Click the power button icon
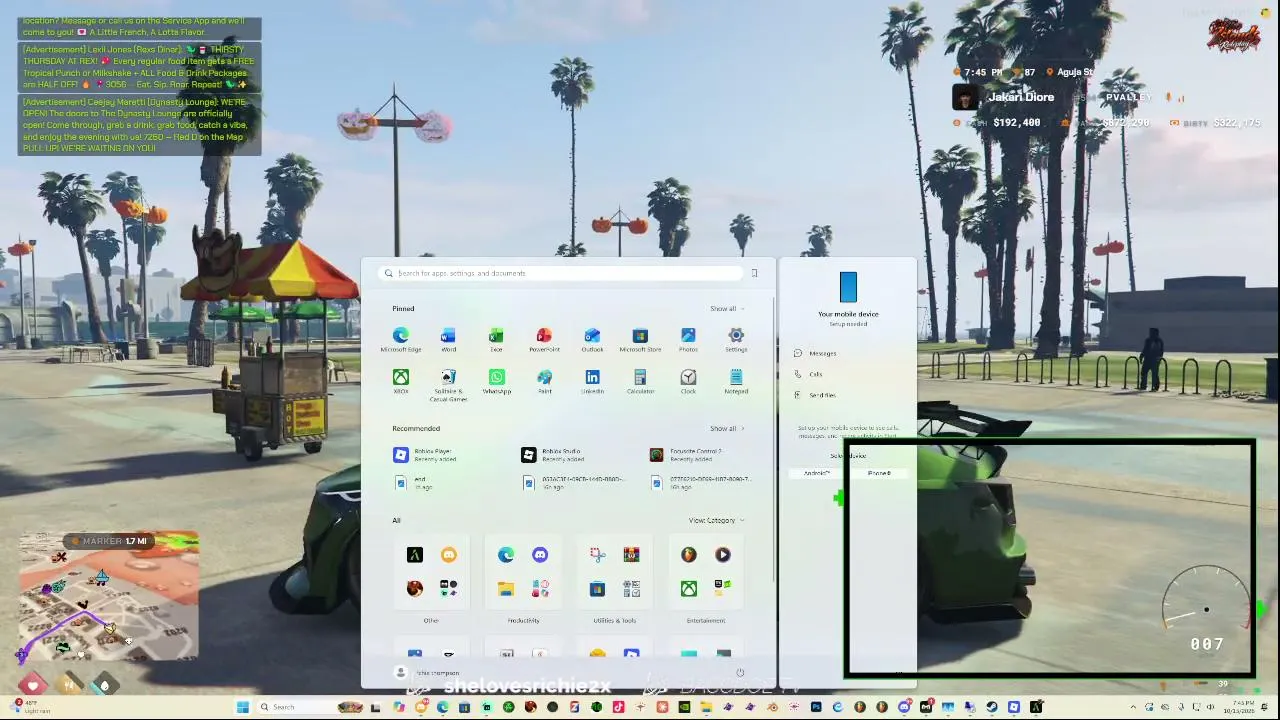 pyautogui.click(x=740, y=673)
